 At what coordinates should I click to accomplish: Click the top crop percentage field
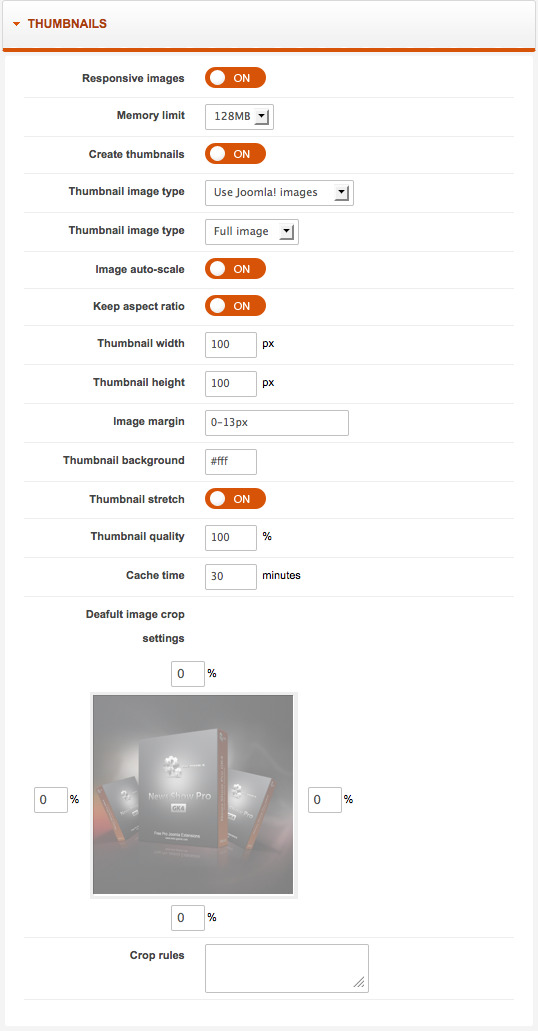[187, 674]
